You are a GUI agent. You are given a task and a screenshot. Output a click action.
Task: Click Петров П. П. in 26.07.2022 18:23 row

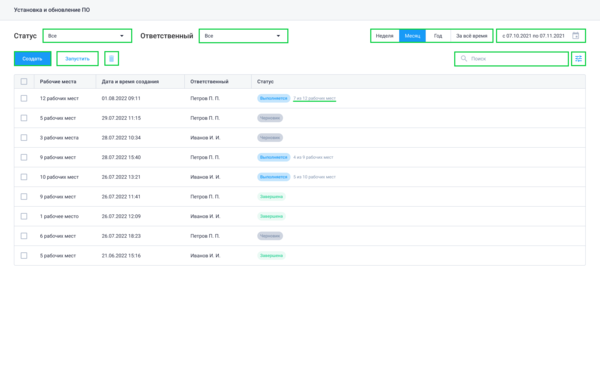pyautogui.click(x=205, y=236)
